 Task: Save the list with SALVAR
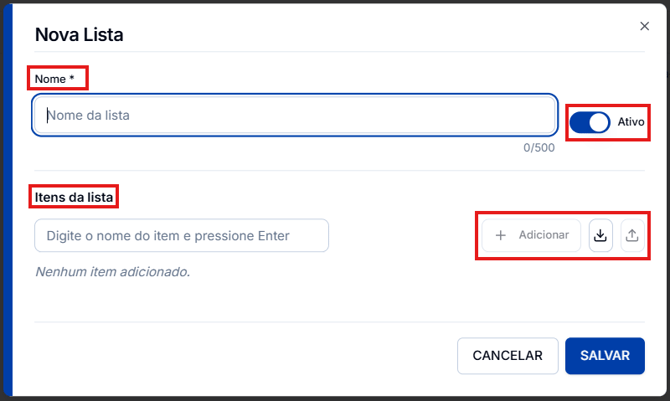(x=605, y=356)
